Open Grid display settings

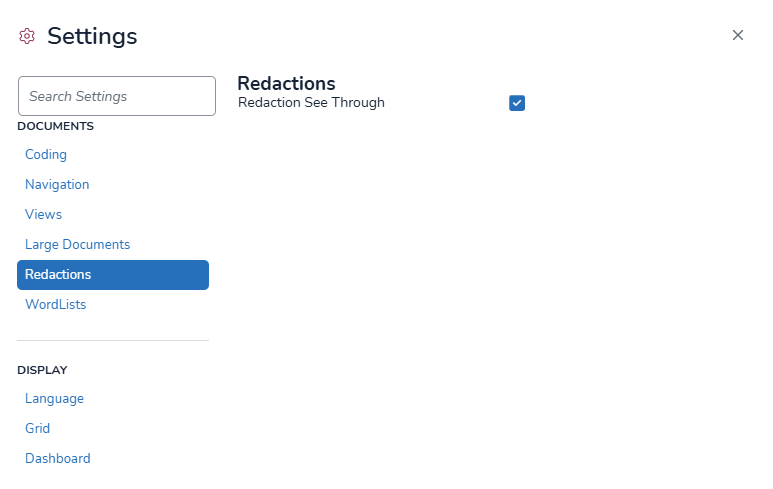tap(37, 429)
